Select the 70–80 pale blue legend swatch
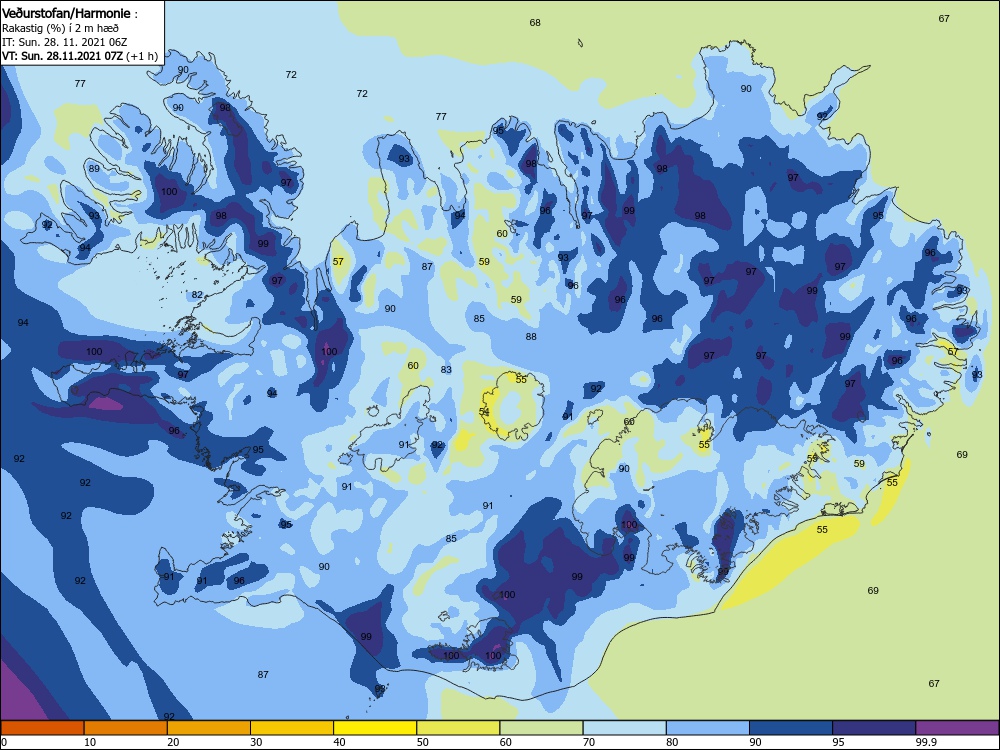This screenshot has width=1000, height=750. (624, 728)
